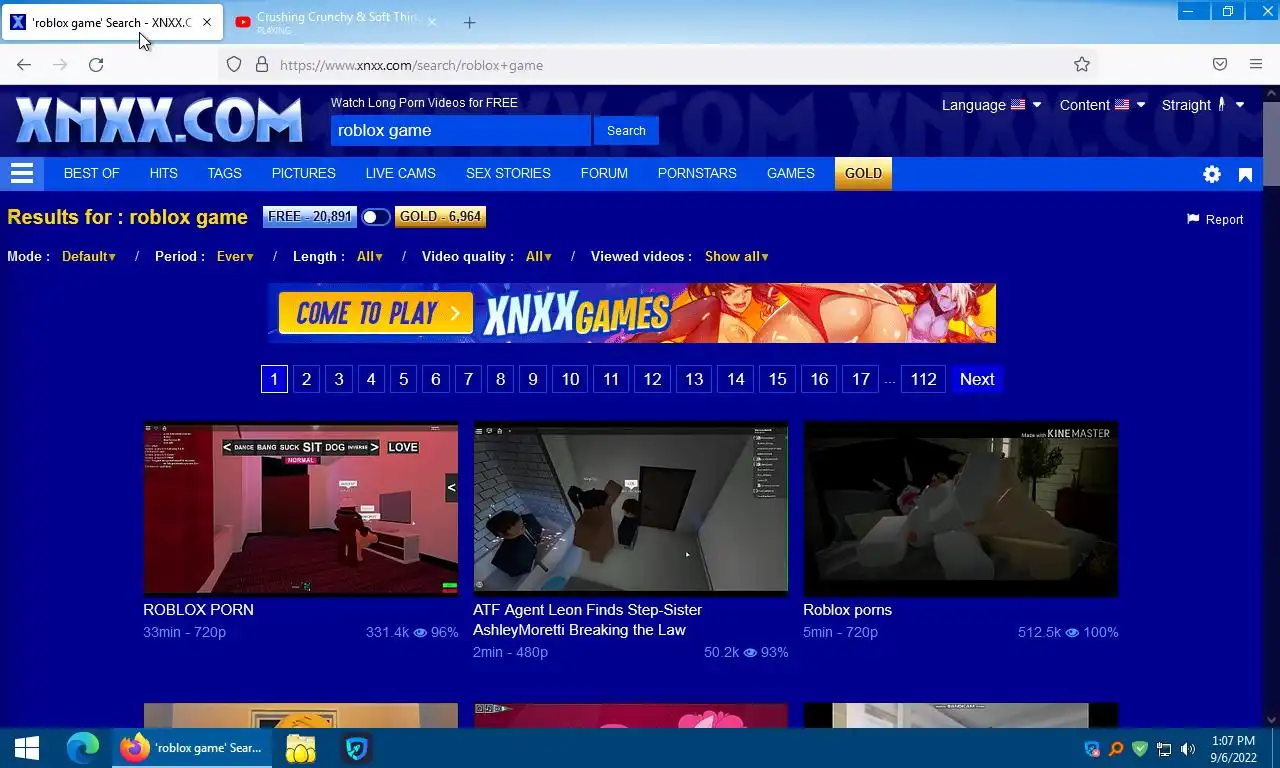Image resolution: width=1280 pixels, height=768 pixels.
Task: Open the Period Ever dropdown
Action: [x=235, y=256]
